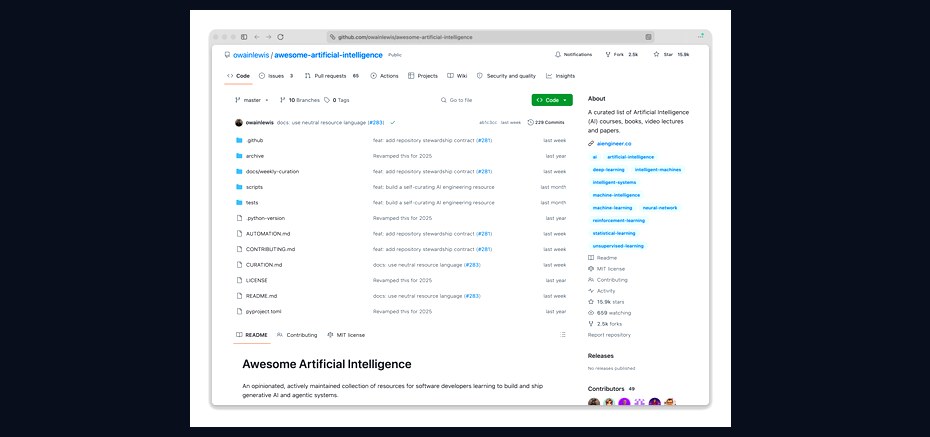Open the master branch dropdown
This screenshot has width=930, height=437.
pyautogui.click(x=252, y=100)
